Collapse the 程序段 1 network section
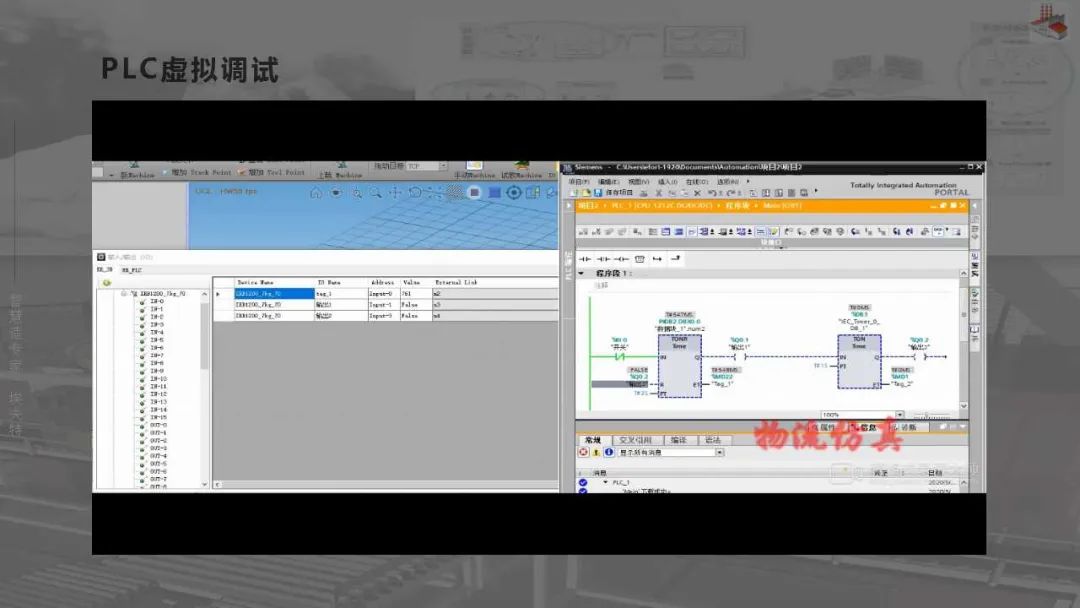1080x608 pixels. (581, 273)
